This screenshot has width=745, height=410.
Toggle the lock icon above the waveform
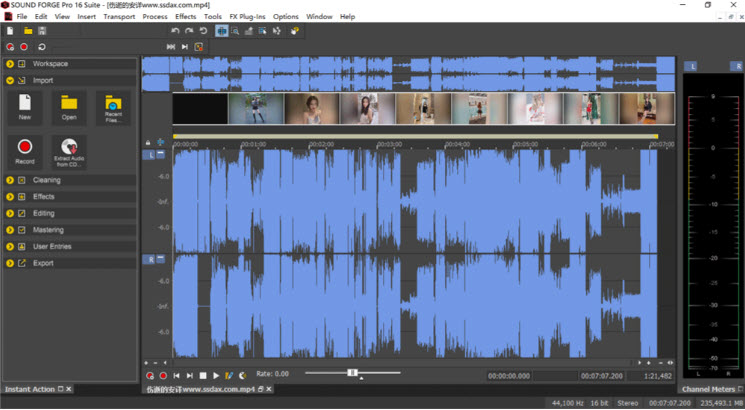coord(148,142)
